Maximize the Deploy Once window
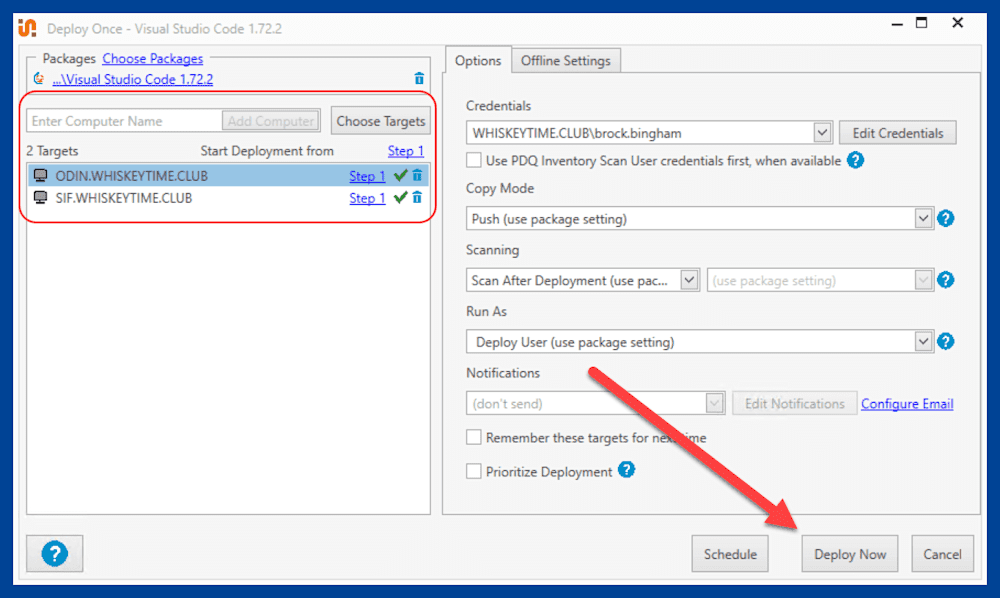The image size is (1000, 598). point(922,24)
